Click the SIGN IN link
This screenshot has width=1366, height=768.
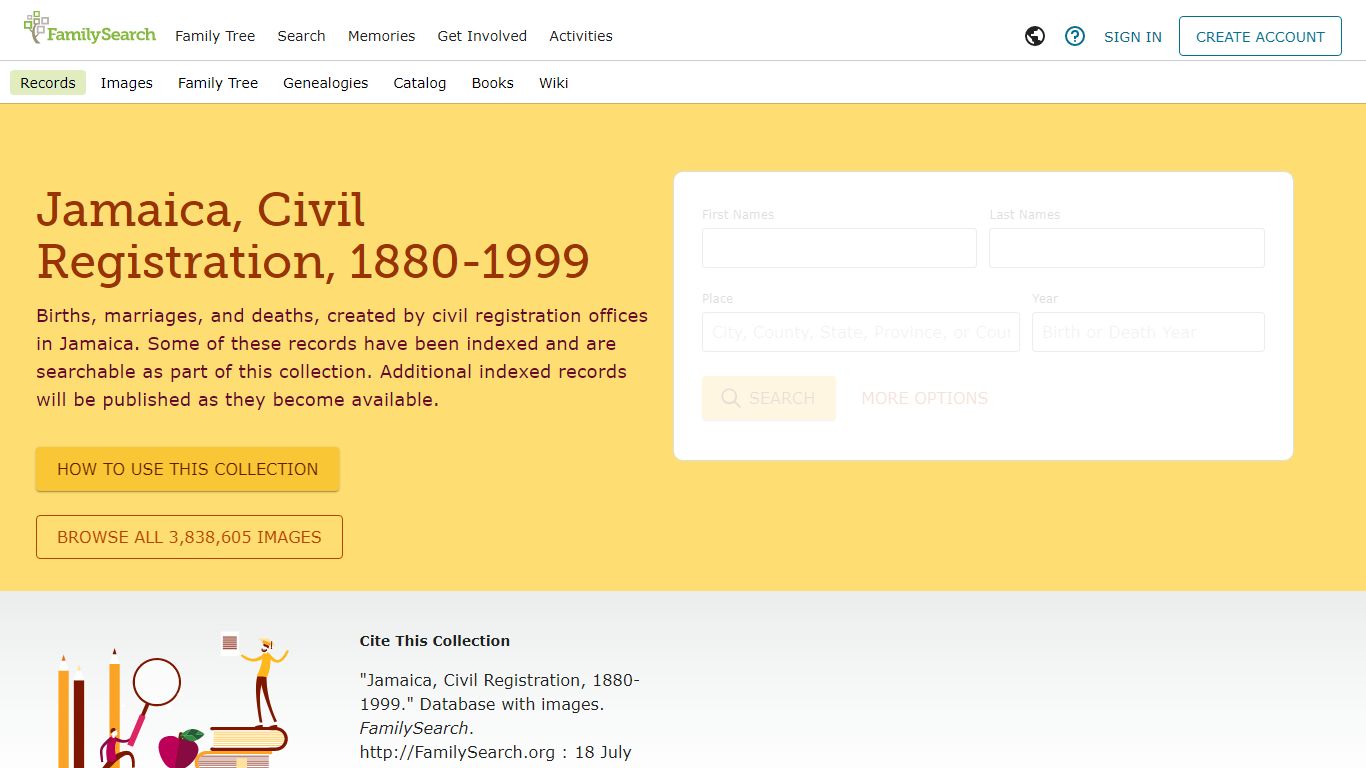coord(1133,37)
